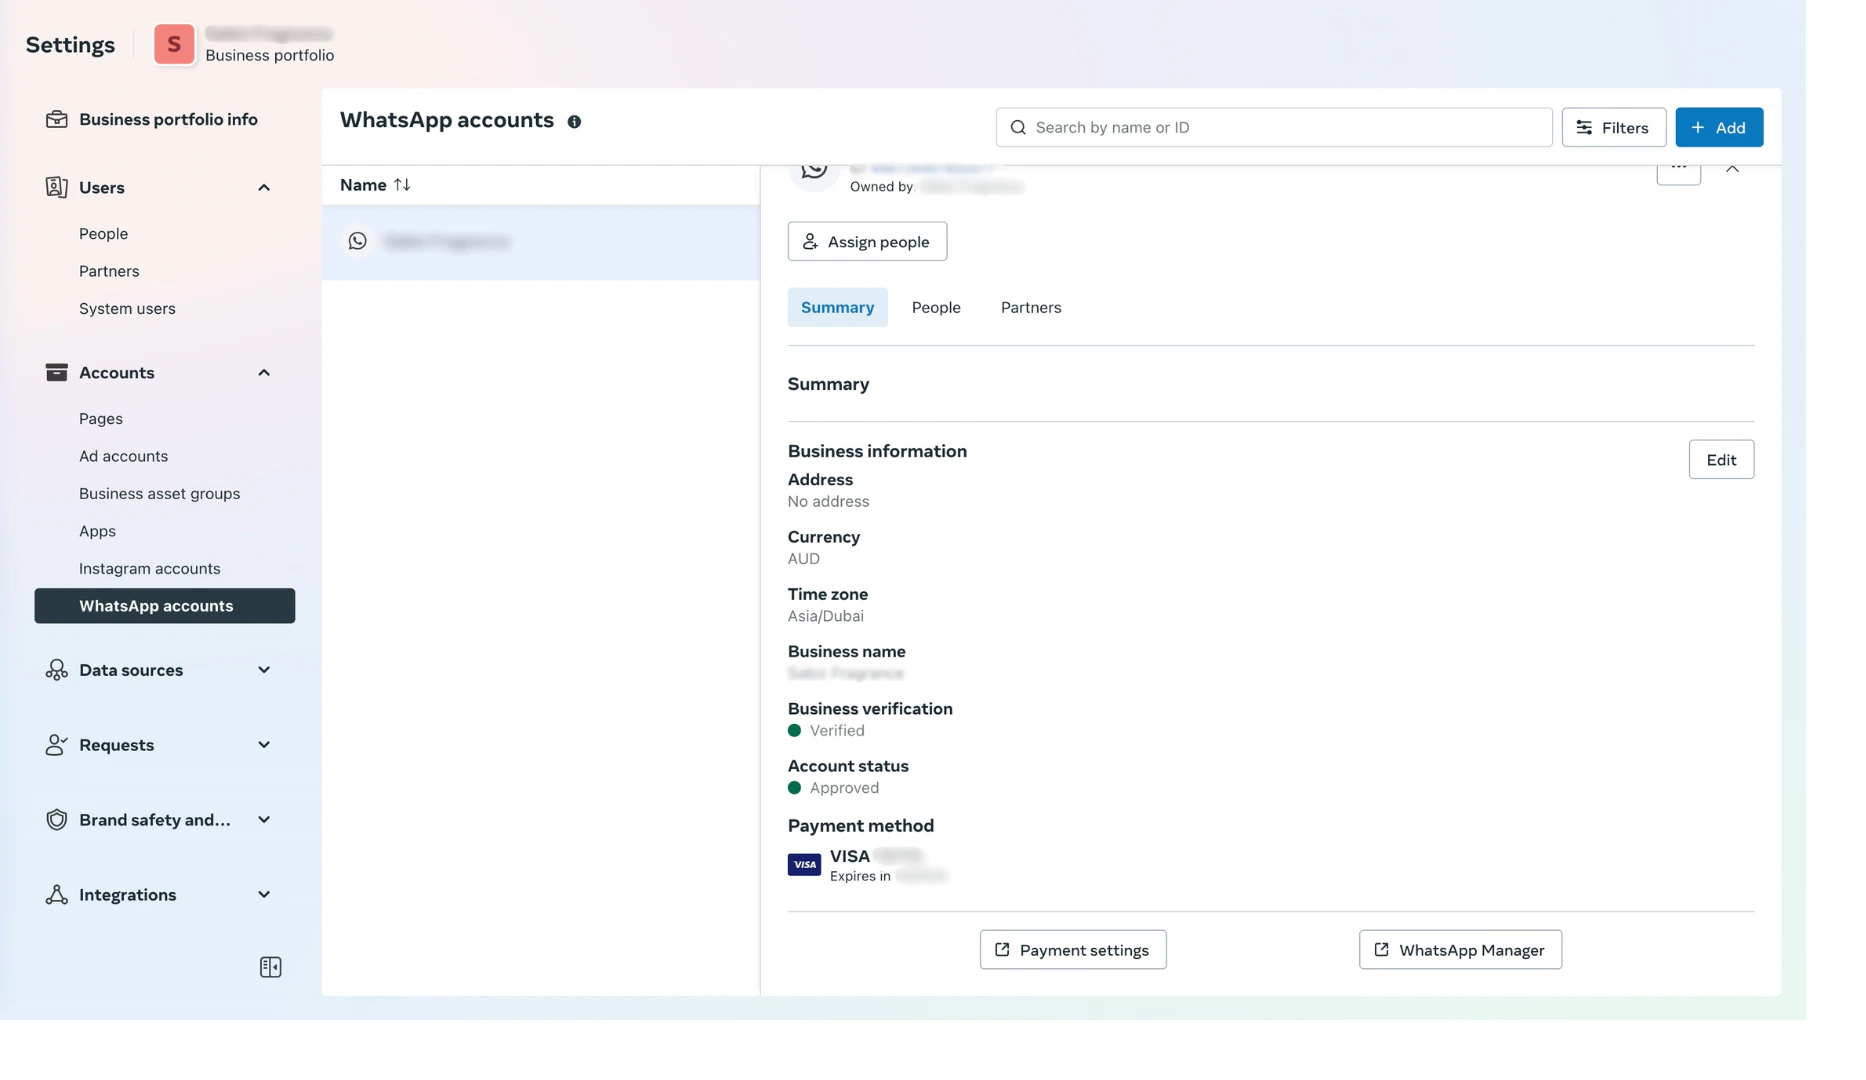Click the Brand safety shield icon

[57, 820]
